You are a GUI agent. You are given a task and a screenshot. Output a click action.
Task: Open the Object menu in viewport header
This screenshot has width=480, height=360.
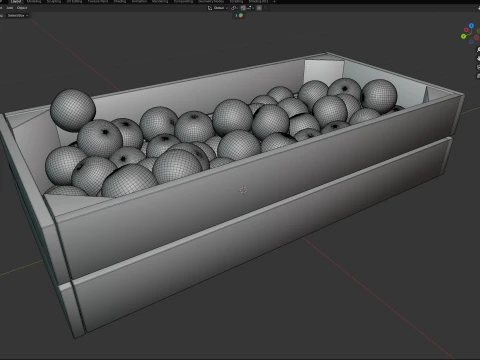coord(22,8)
